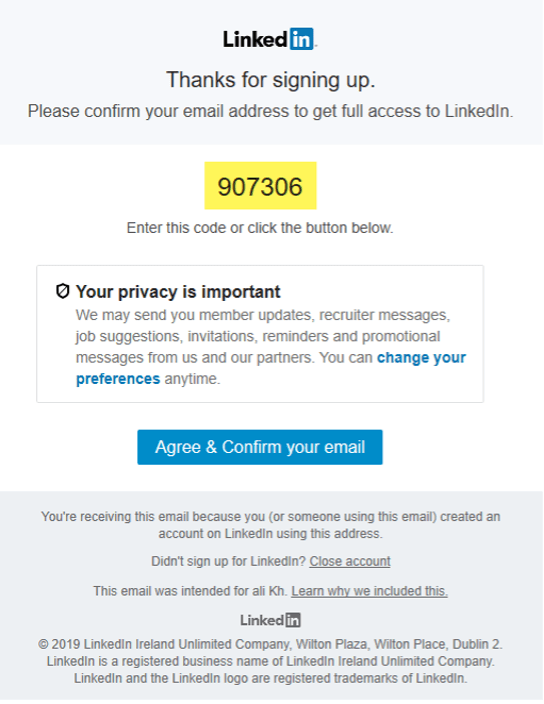Click the 'Your privacy is important' heading

click(178, 292)
